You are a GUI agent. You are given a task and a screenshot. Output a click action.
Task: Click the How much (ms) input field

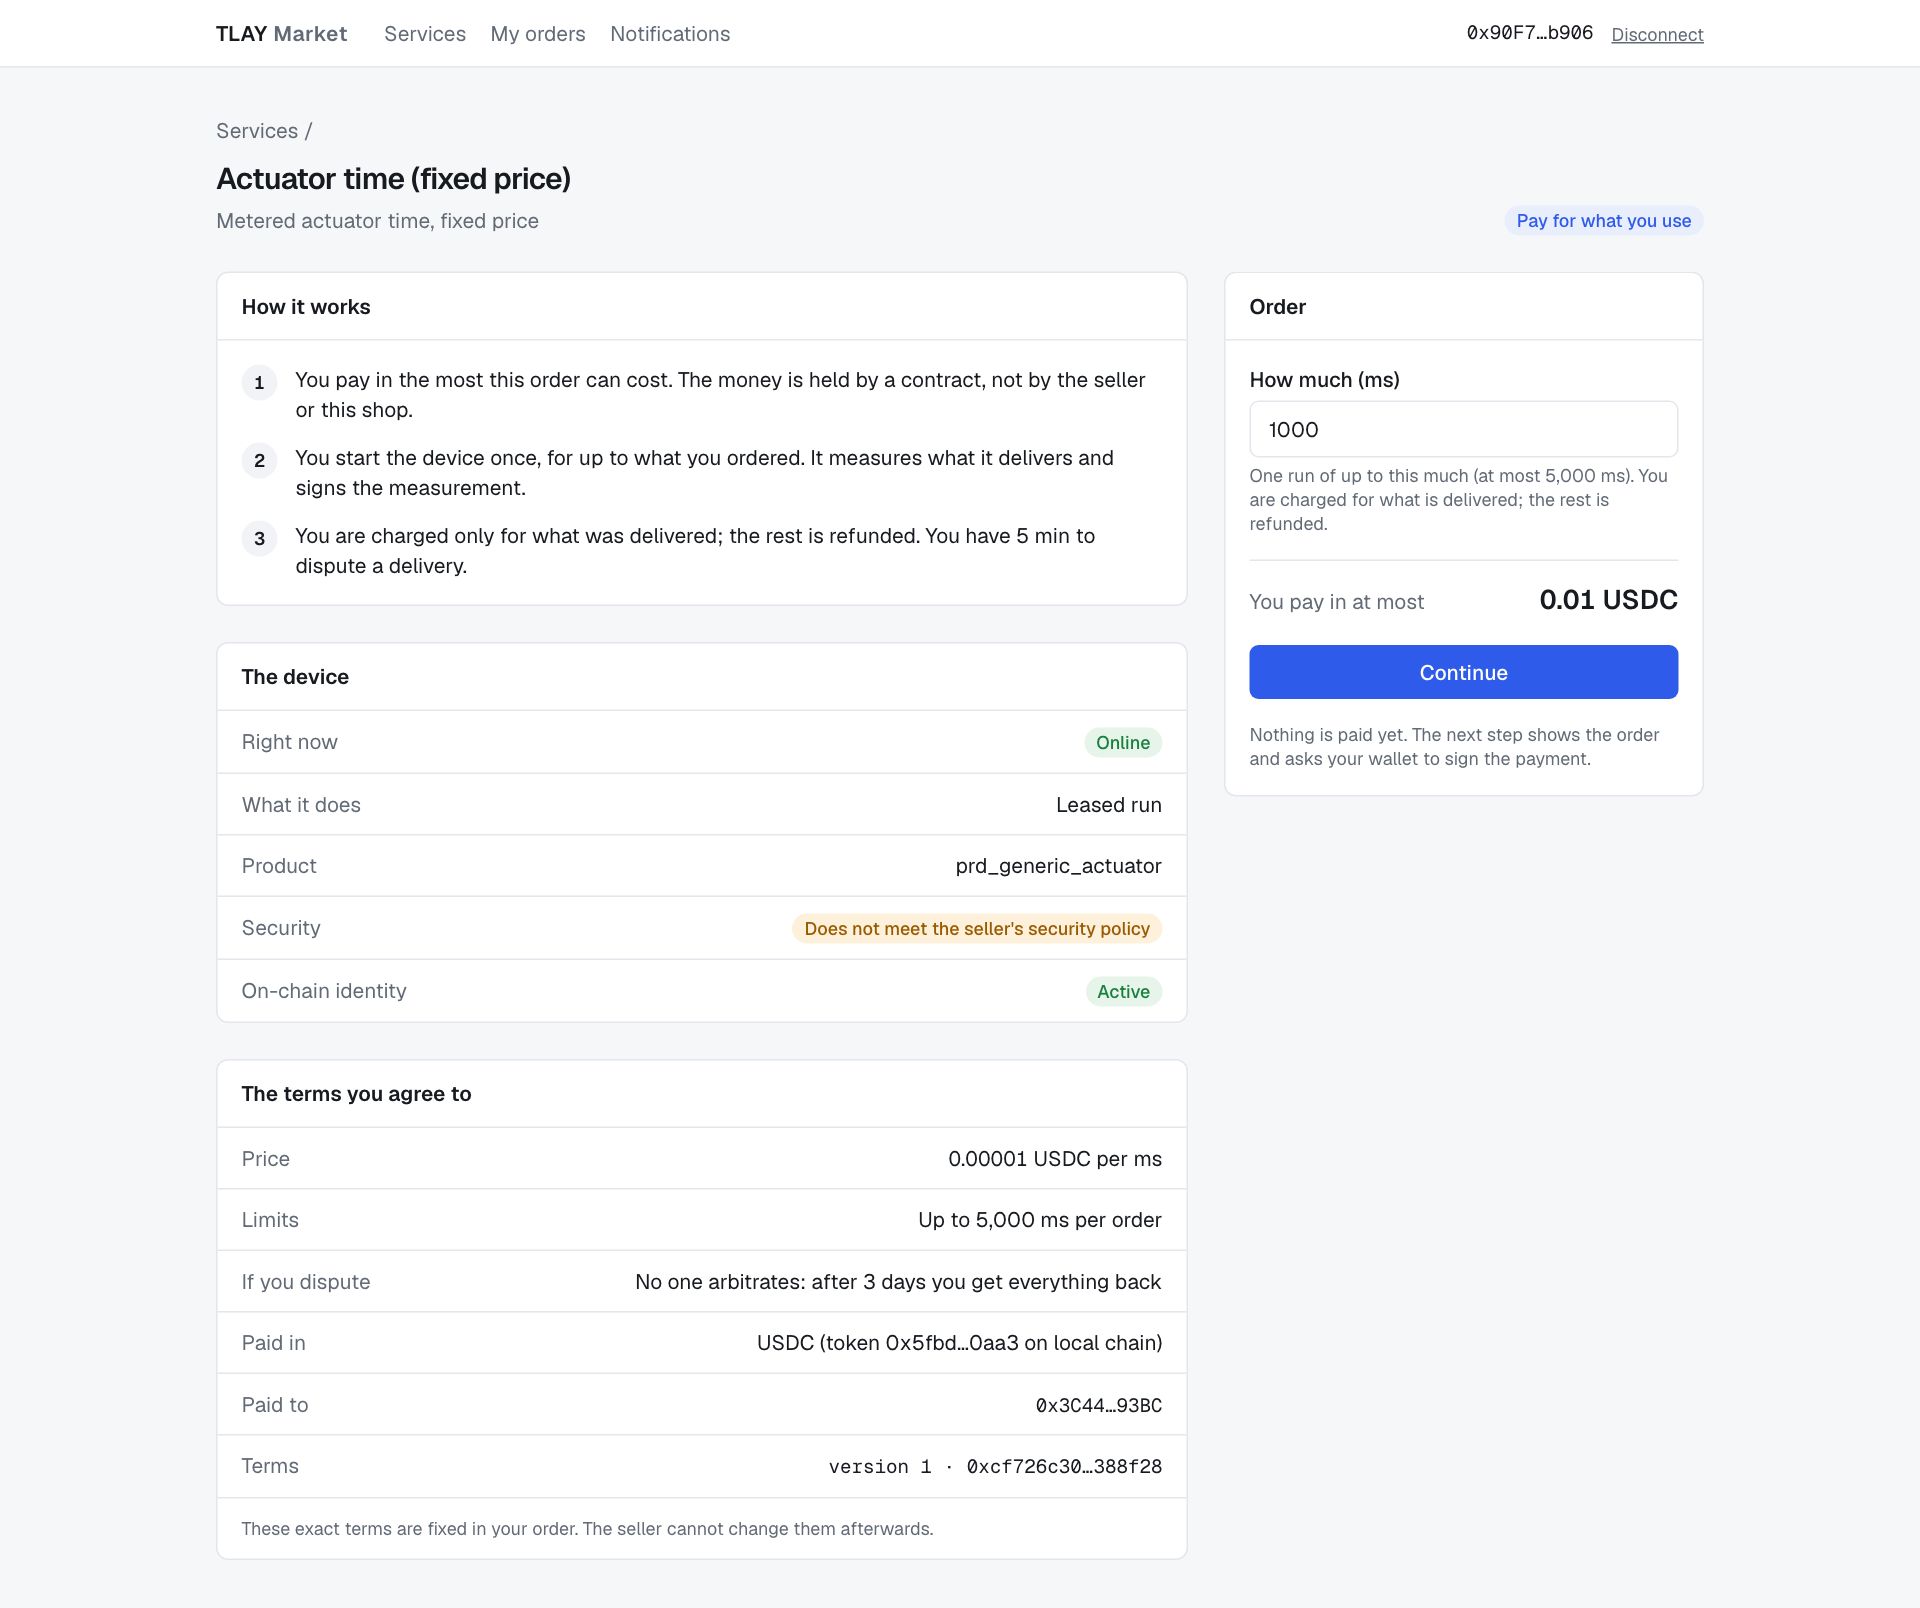(x=1463, y=429)
